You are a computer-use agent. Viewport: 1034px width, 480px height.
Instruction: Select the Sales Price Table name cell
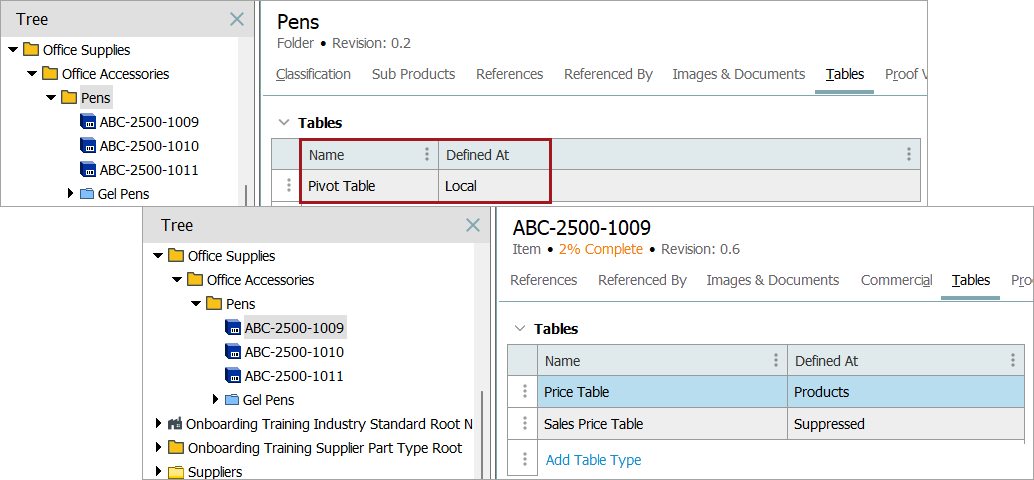[663, 423]
